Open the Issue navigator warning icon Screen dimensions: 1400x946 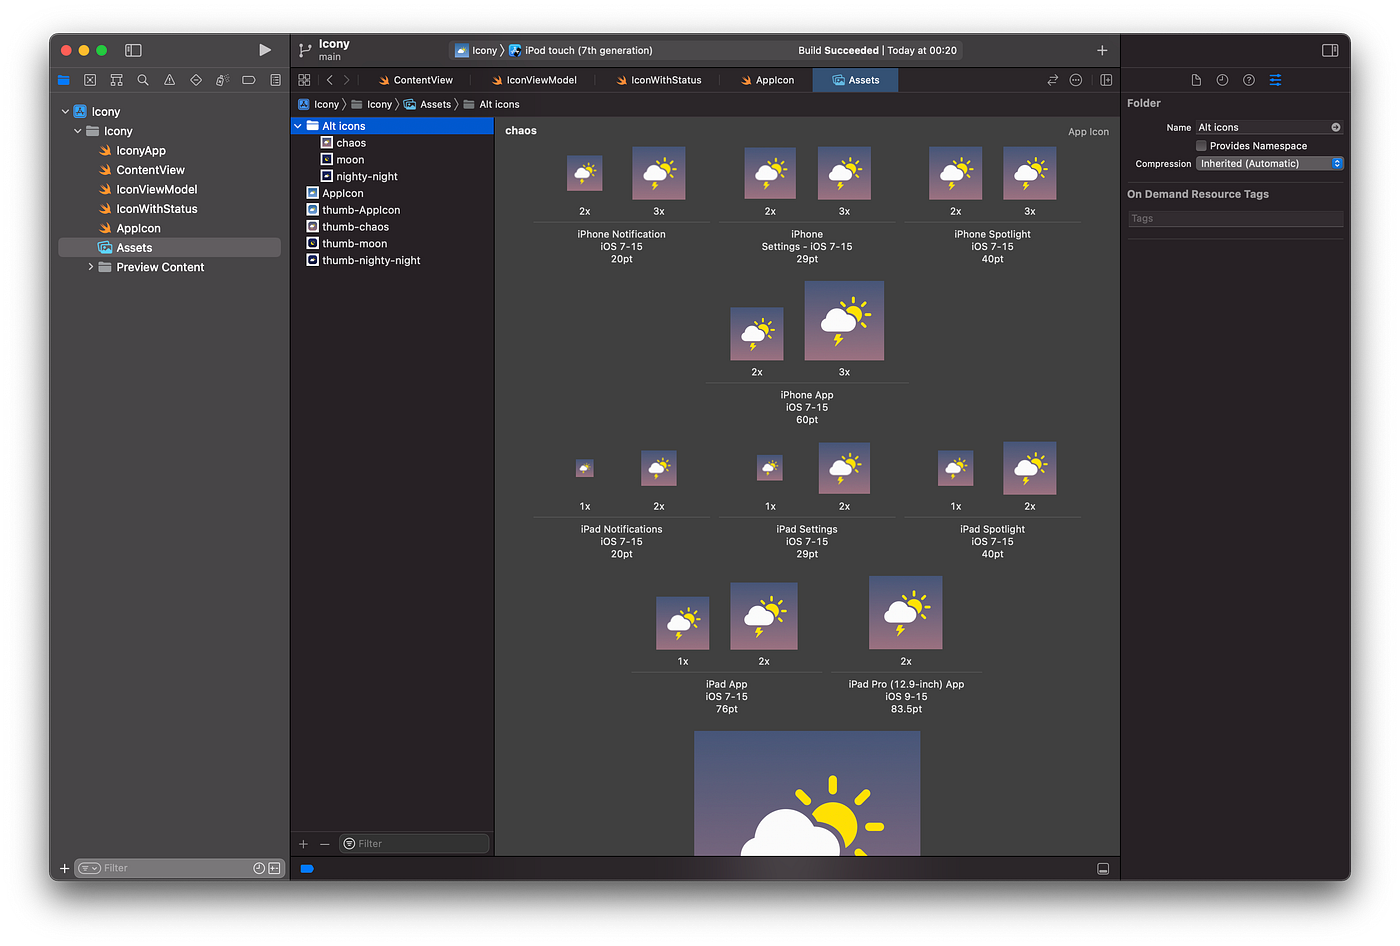(169, 80)
